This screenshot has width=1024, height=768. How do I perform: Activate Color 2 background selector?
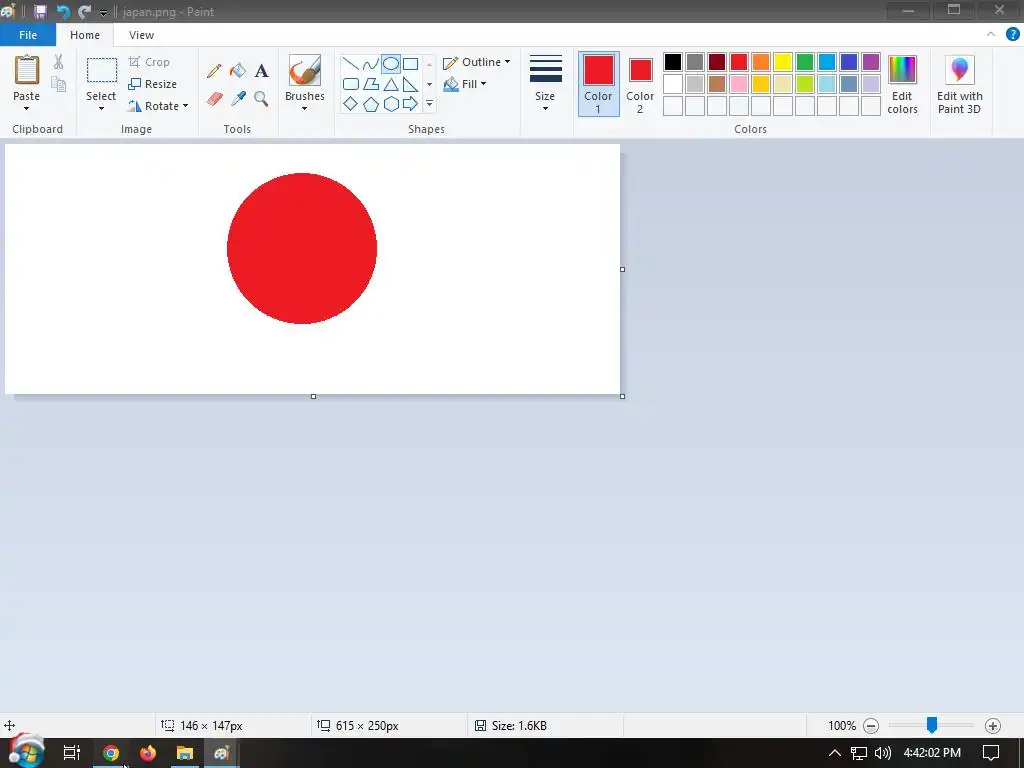click(640, 84)
